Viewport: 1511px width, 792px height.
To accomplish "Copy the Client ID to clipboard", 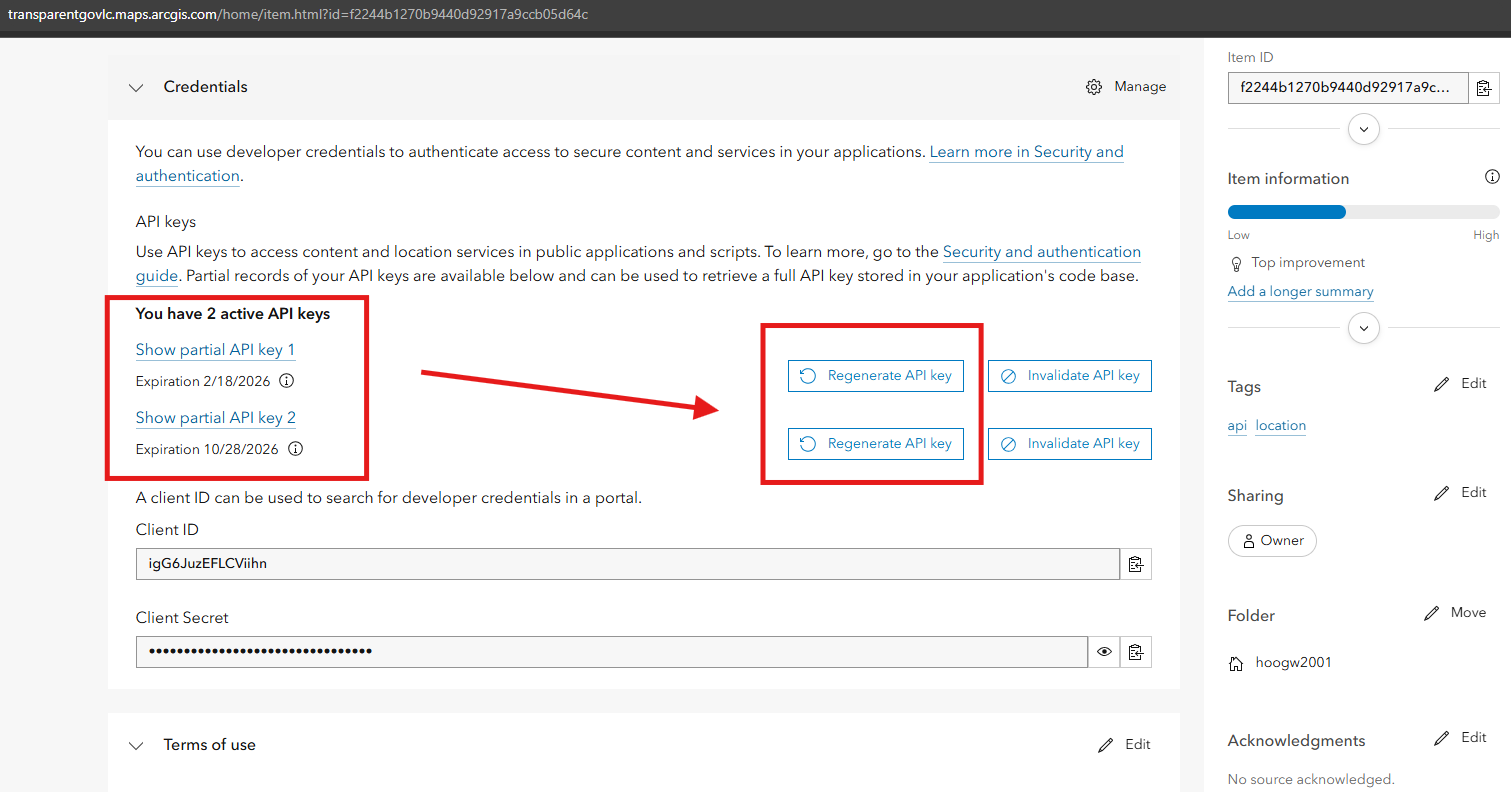I will (1136, 564).
